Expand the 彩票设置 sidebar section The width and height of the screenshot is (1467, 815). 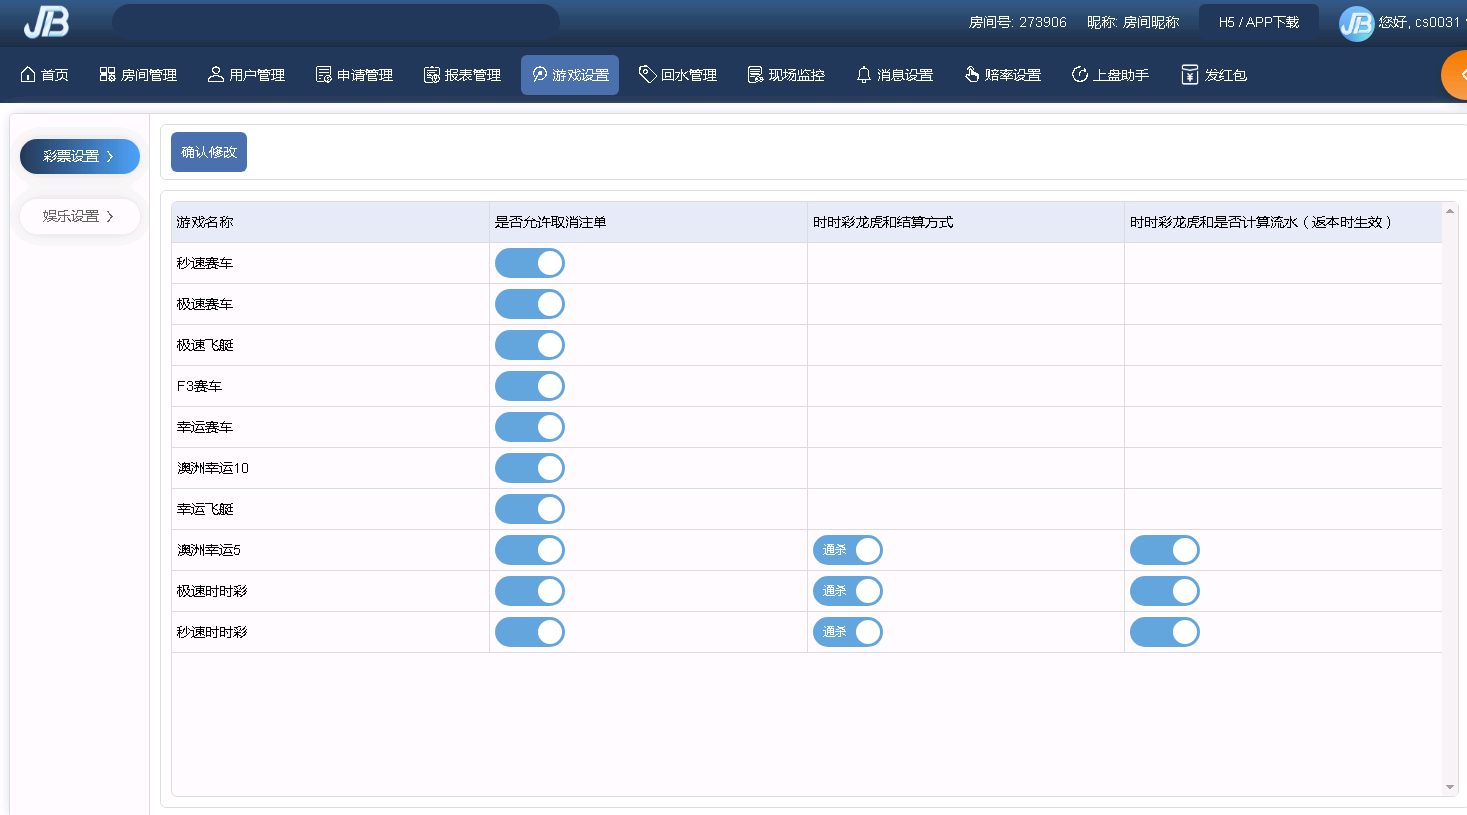[x=79, y=156]
